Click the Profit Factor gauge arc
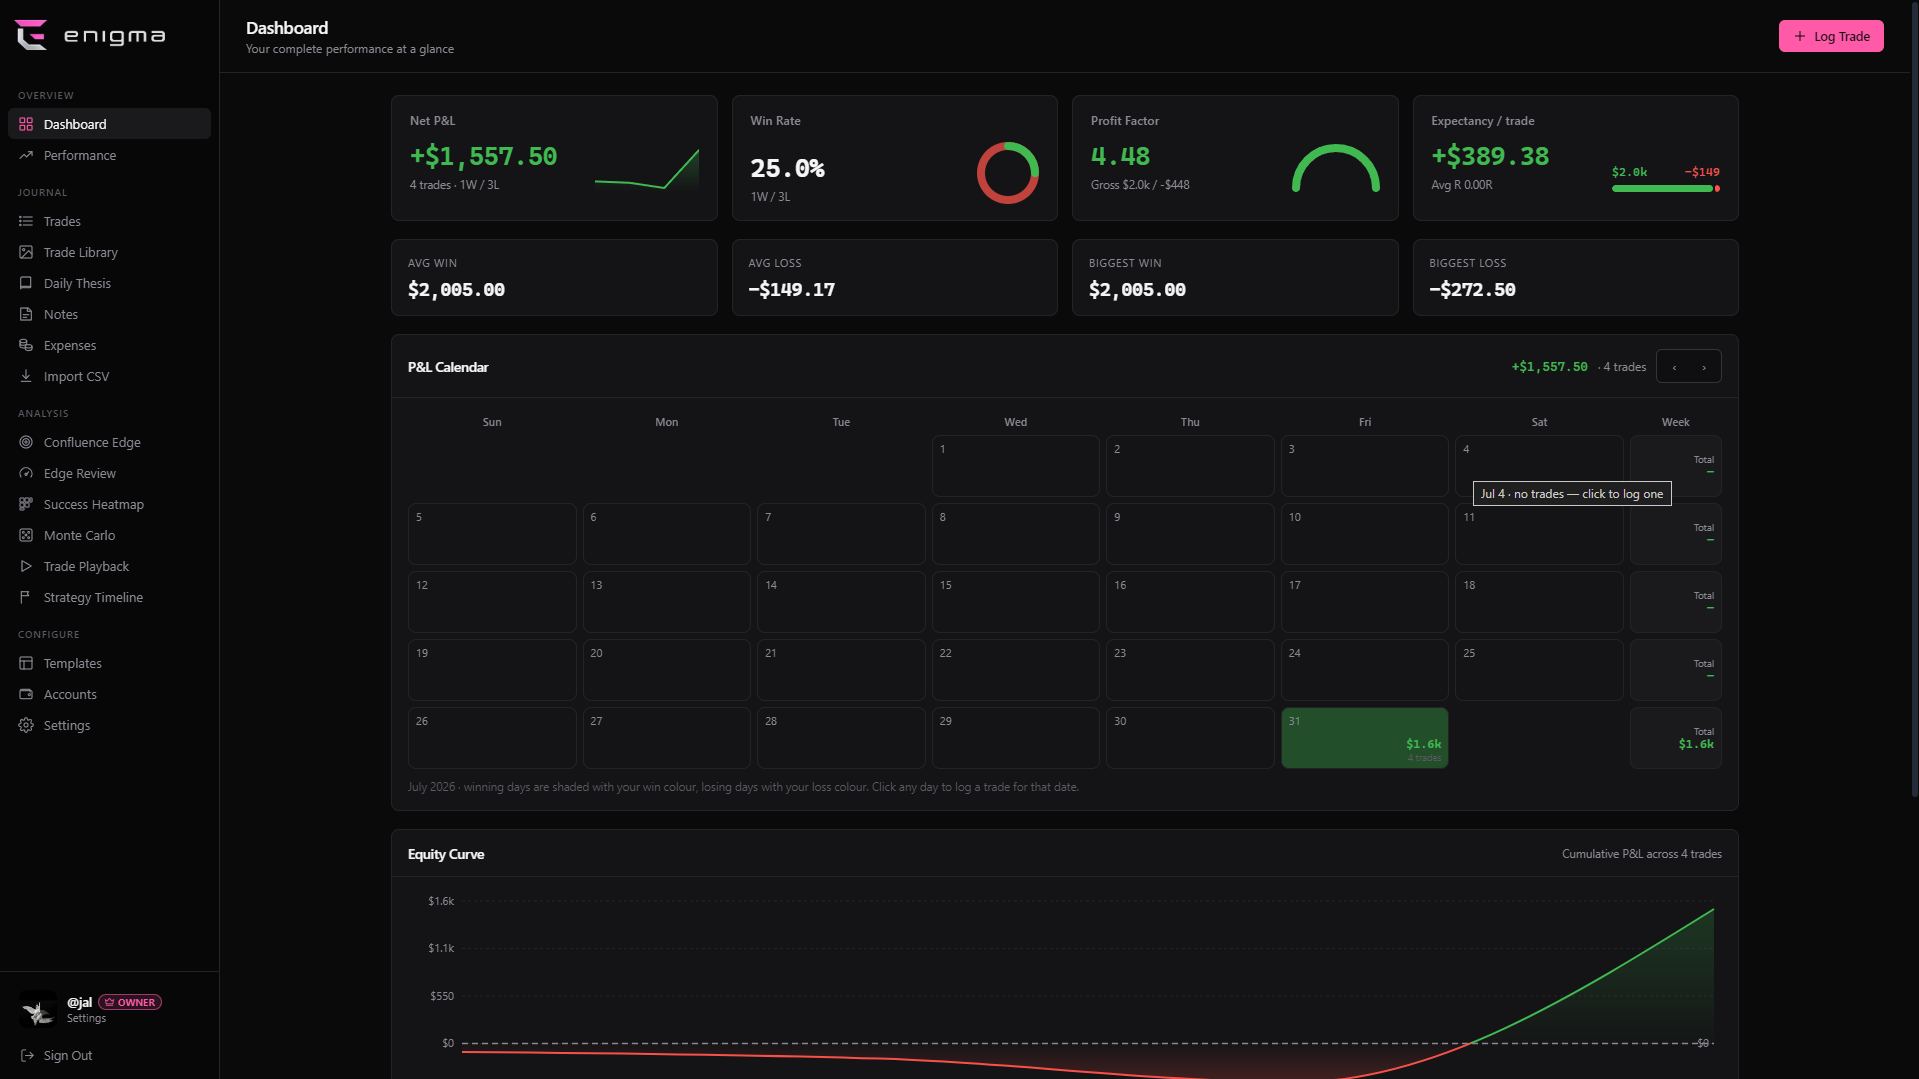The image size is (1919, 1079). 1336,168
